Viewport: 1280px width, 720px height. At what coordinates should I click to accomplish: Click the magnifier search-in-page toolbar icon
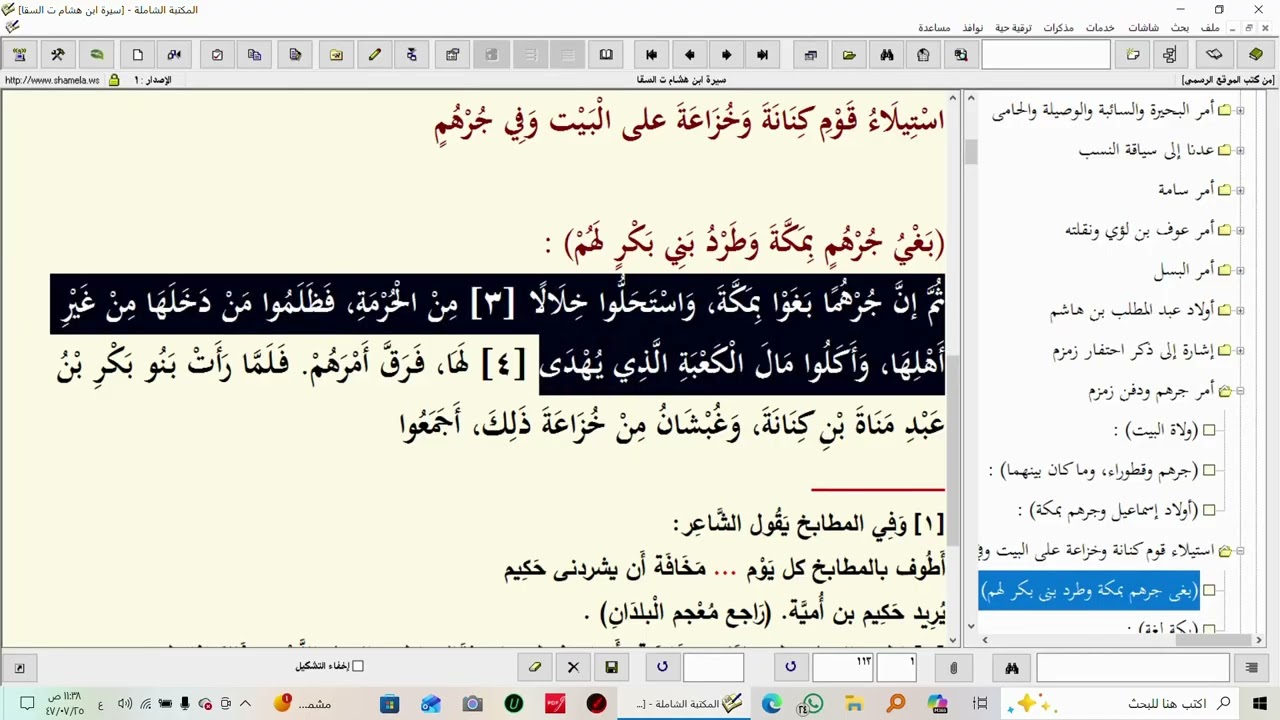click(960, 55)
